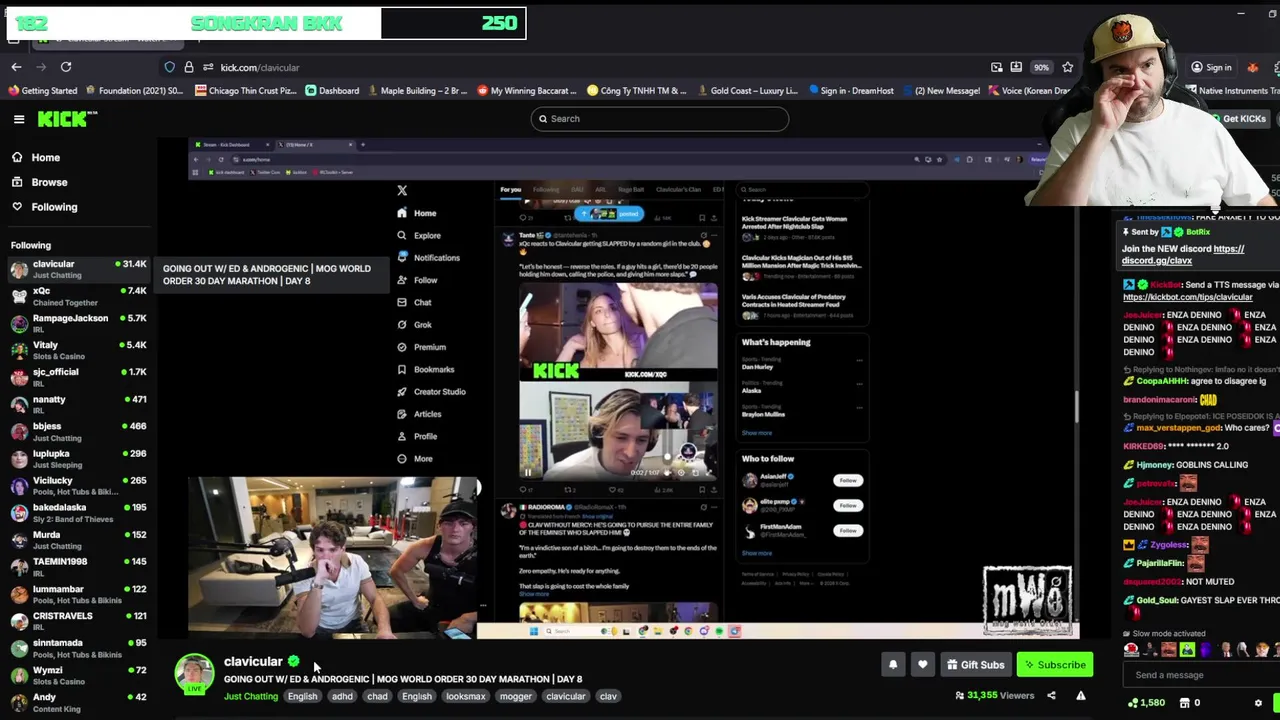Open the Sign in - DreamHost bookmark
This screenshot has height=720, width=1280.
click(850, 91)
